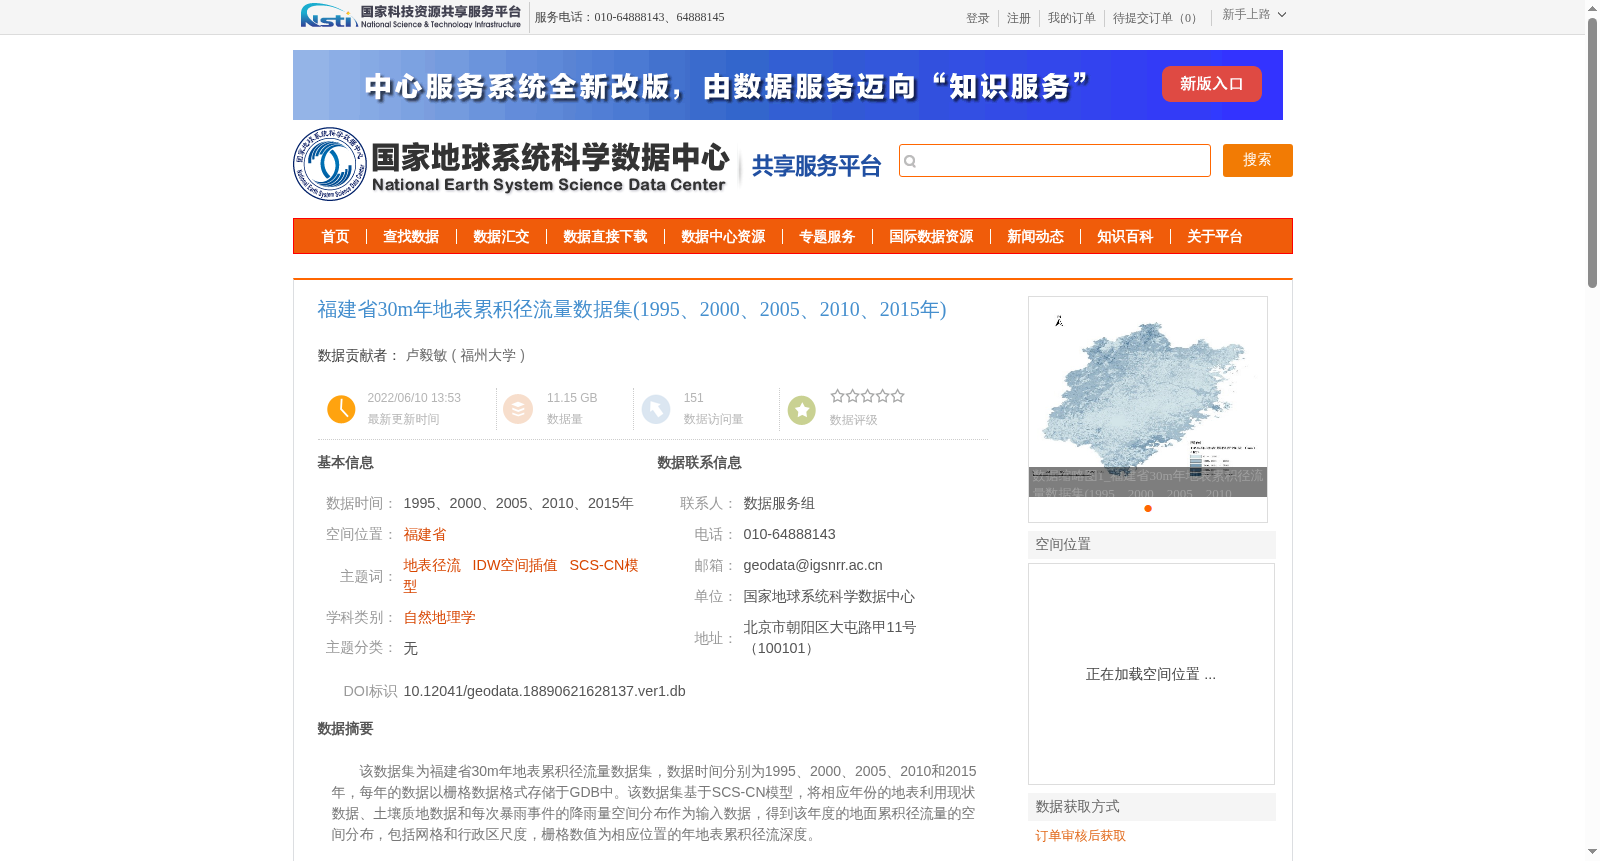Click the phone number 010-64888143 in contact info
The width and height of the screenshot is (1600, 861).
[x=789, y=534]
